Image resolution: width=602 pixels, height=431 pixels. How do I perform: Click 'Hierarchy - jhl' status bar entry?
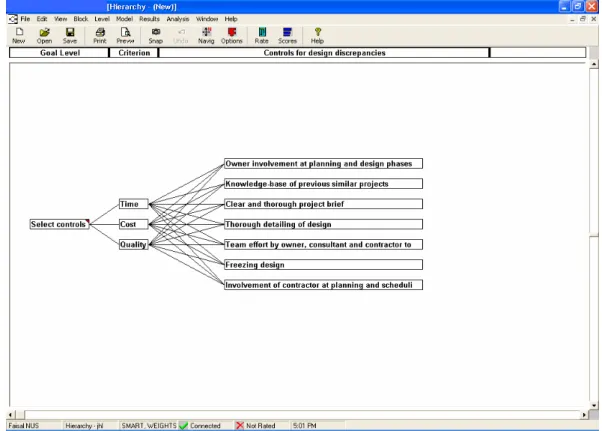[x=84, y=426]
